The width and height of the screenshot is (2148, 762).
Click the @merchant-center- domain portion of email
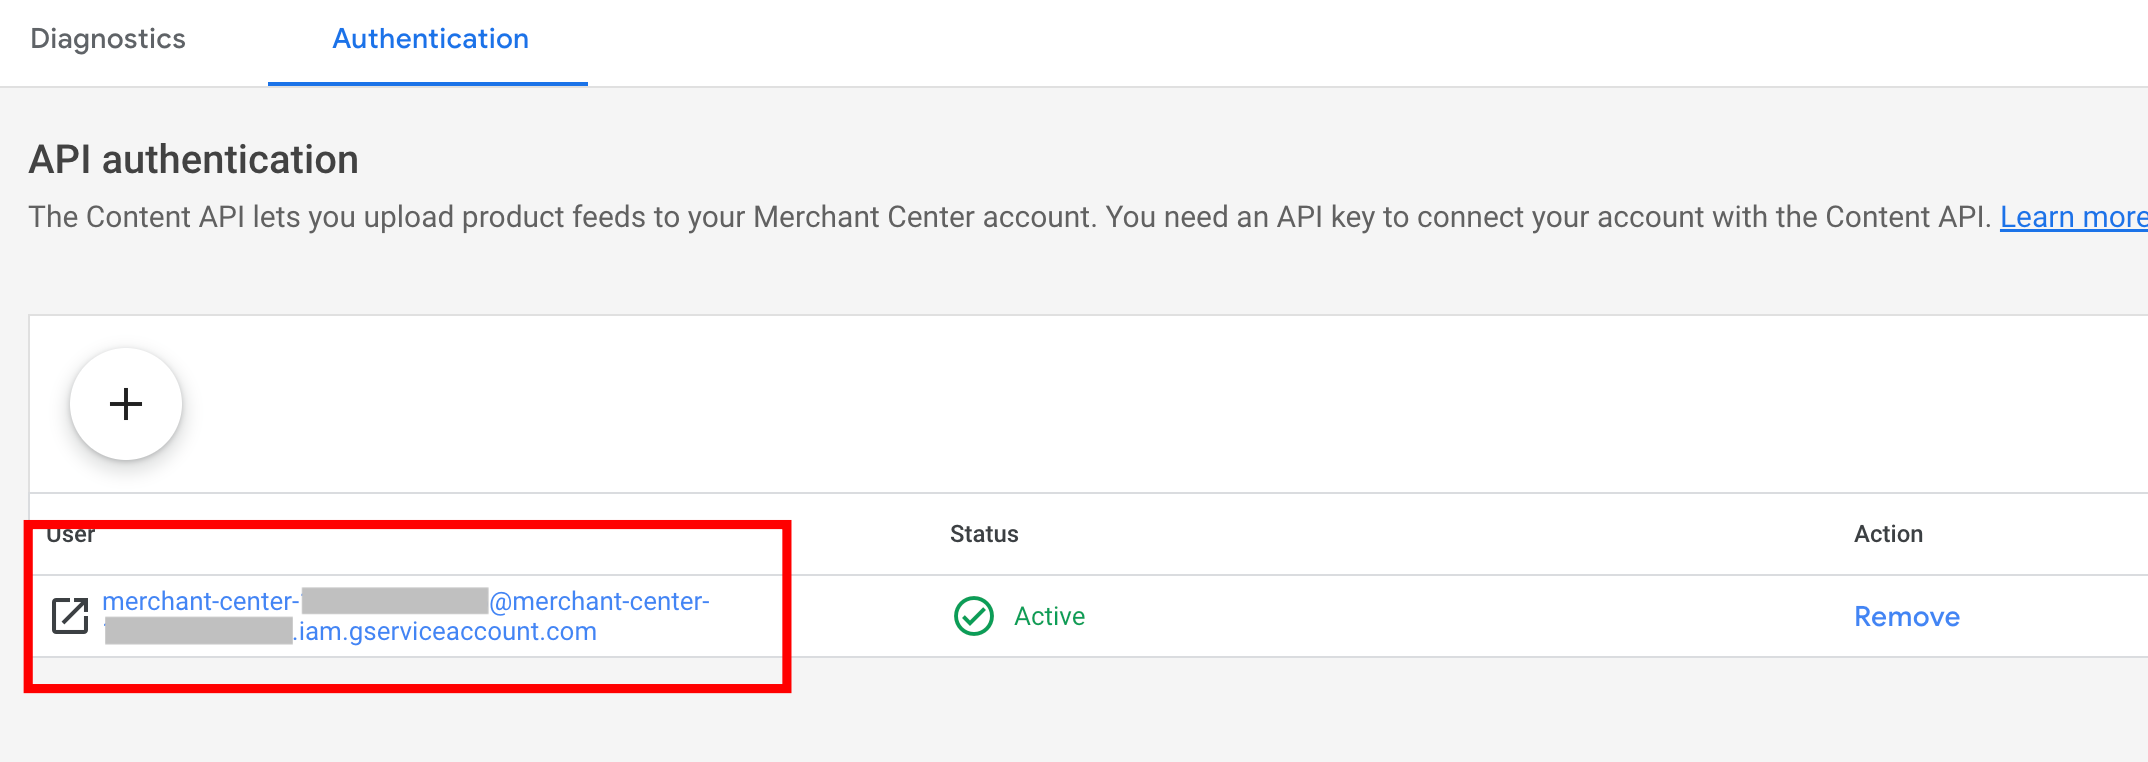(x=600, y=601)
